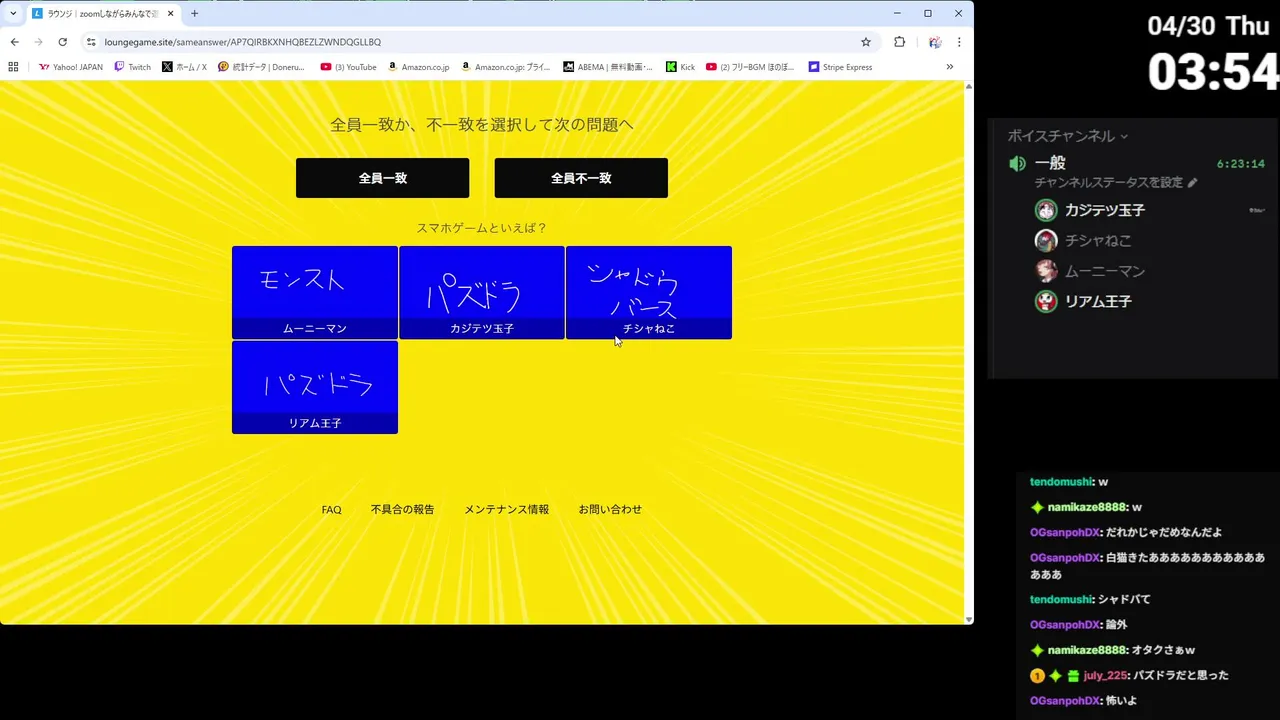
Task: Click the 全員不一致 button
Action: 581,178
